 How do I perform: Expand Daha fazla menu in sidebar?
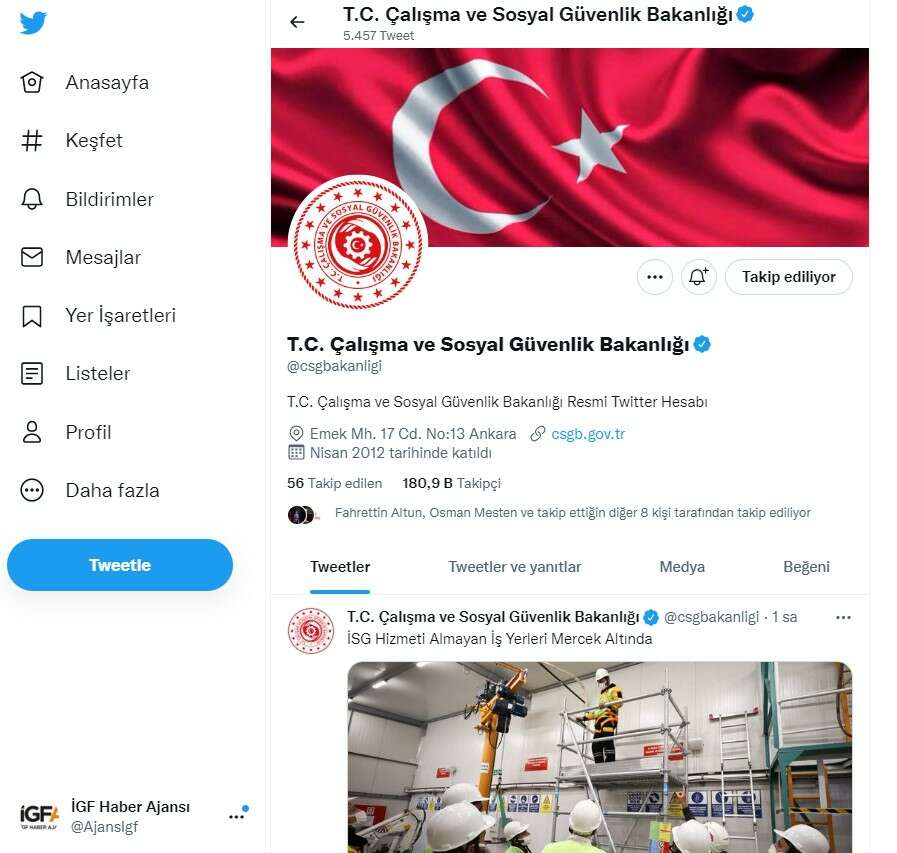90,490
